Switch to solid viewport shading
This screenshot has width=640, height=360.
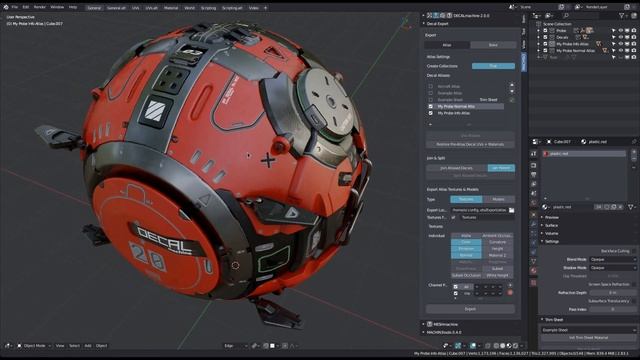click(x=502, y=346)
